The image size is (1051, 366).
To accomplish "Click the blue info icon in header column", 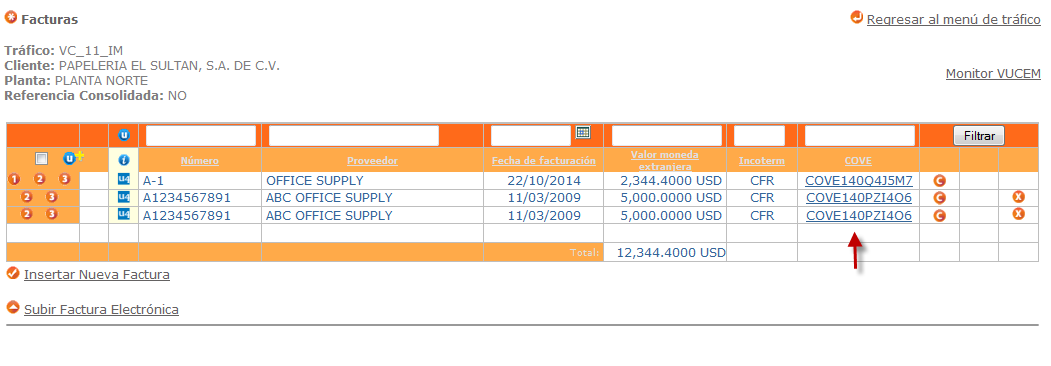I will click(123, 161).
